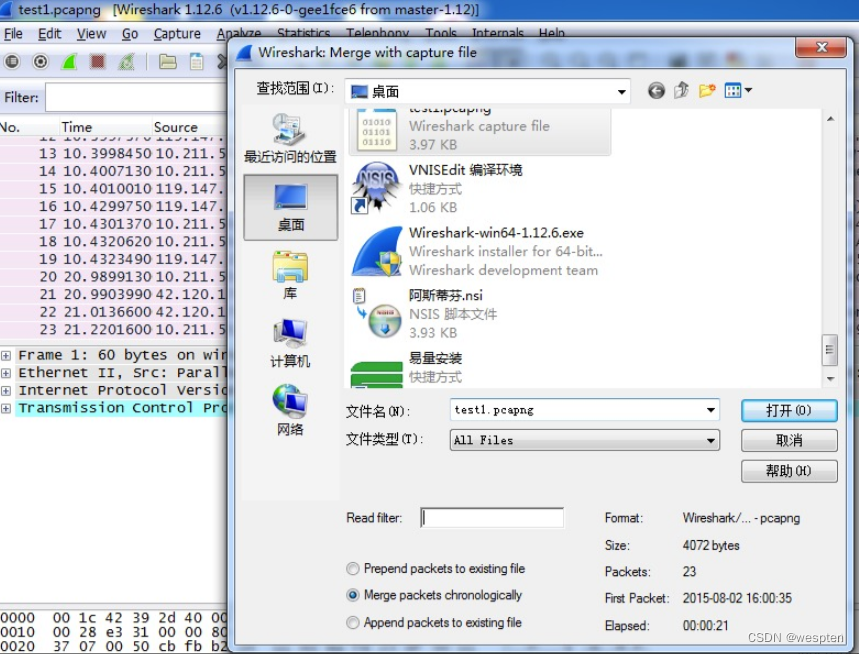Click hex dump offset 0010 line
859x654 pixels.
113,632
